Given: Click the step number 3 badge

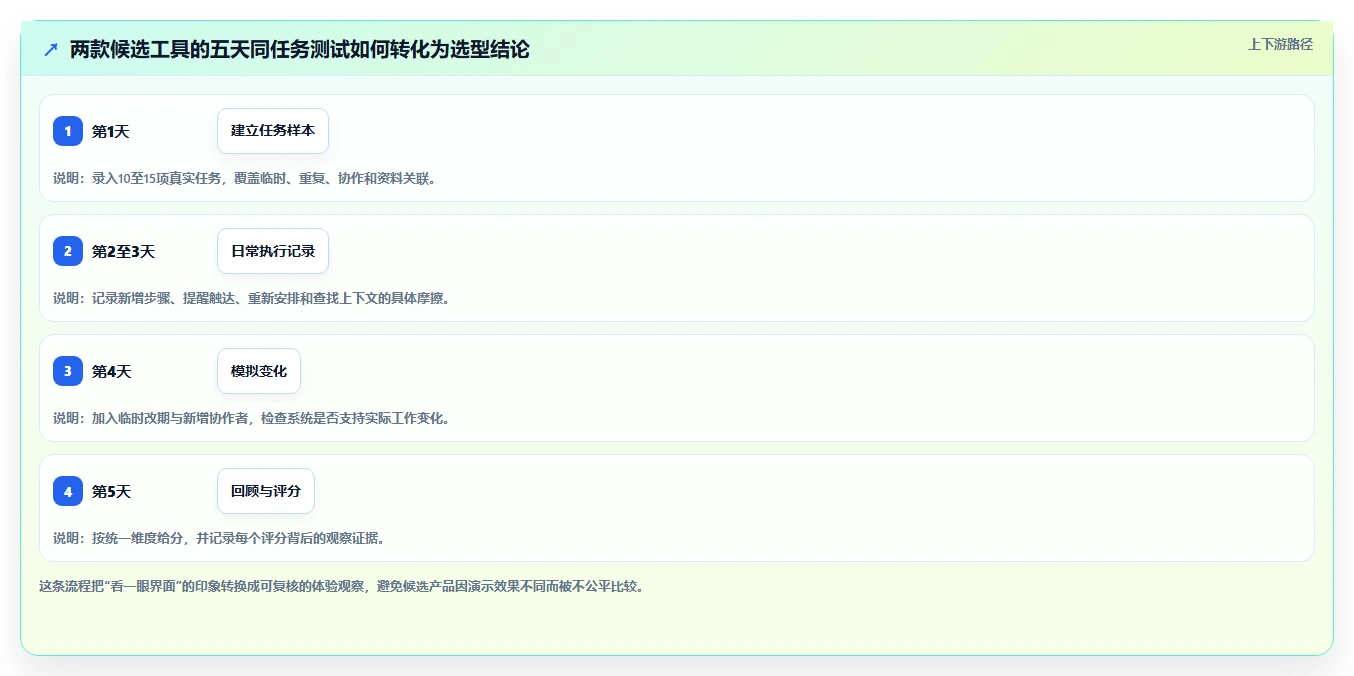Looking at the screenshot, I should (x=68, y=371).
